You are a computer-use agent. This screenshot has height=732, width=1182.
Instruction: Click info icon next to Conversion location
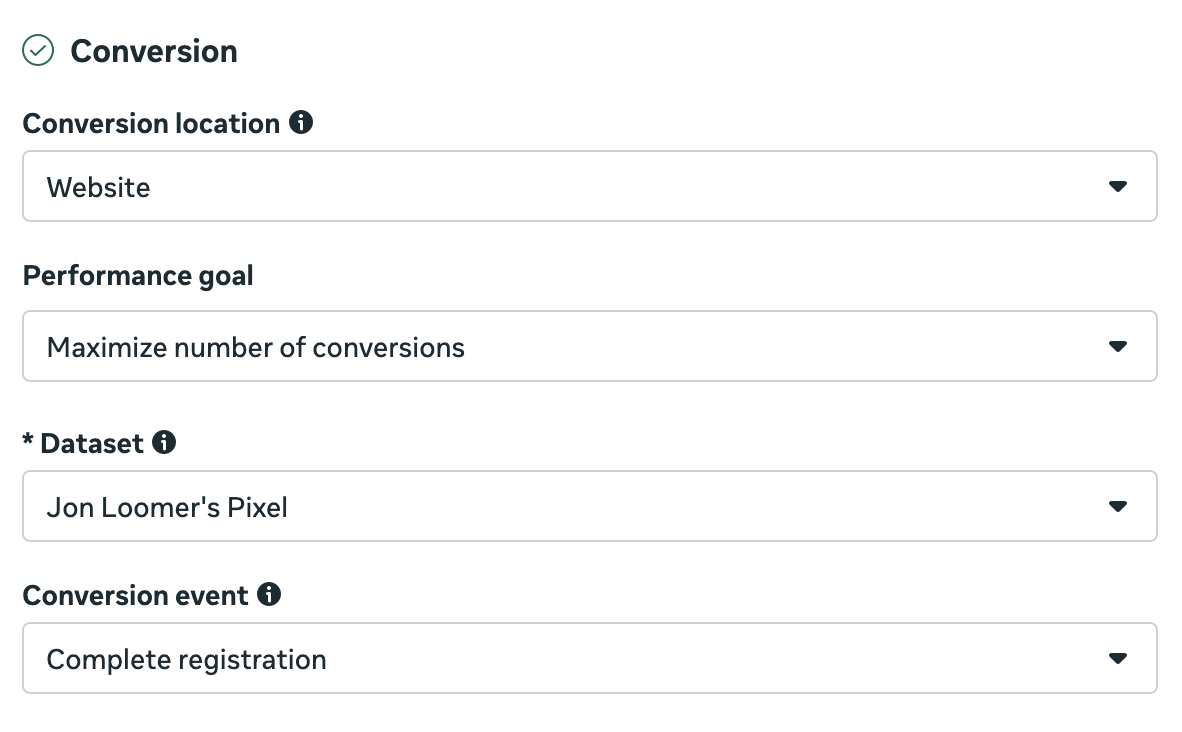300,123
